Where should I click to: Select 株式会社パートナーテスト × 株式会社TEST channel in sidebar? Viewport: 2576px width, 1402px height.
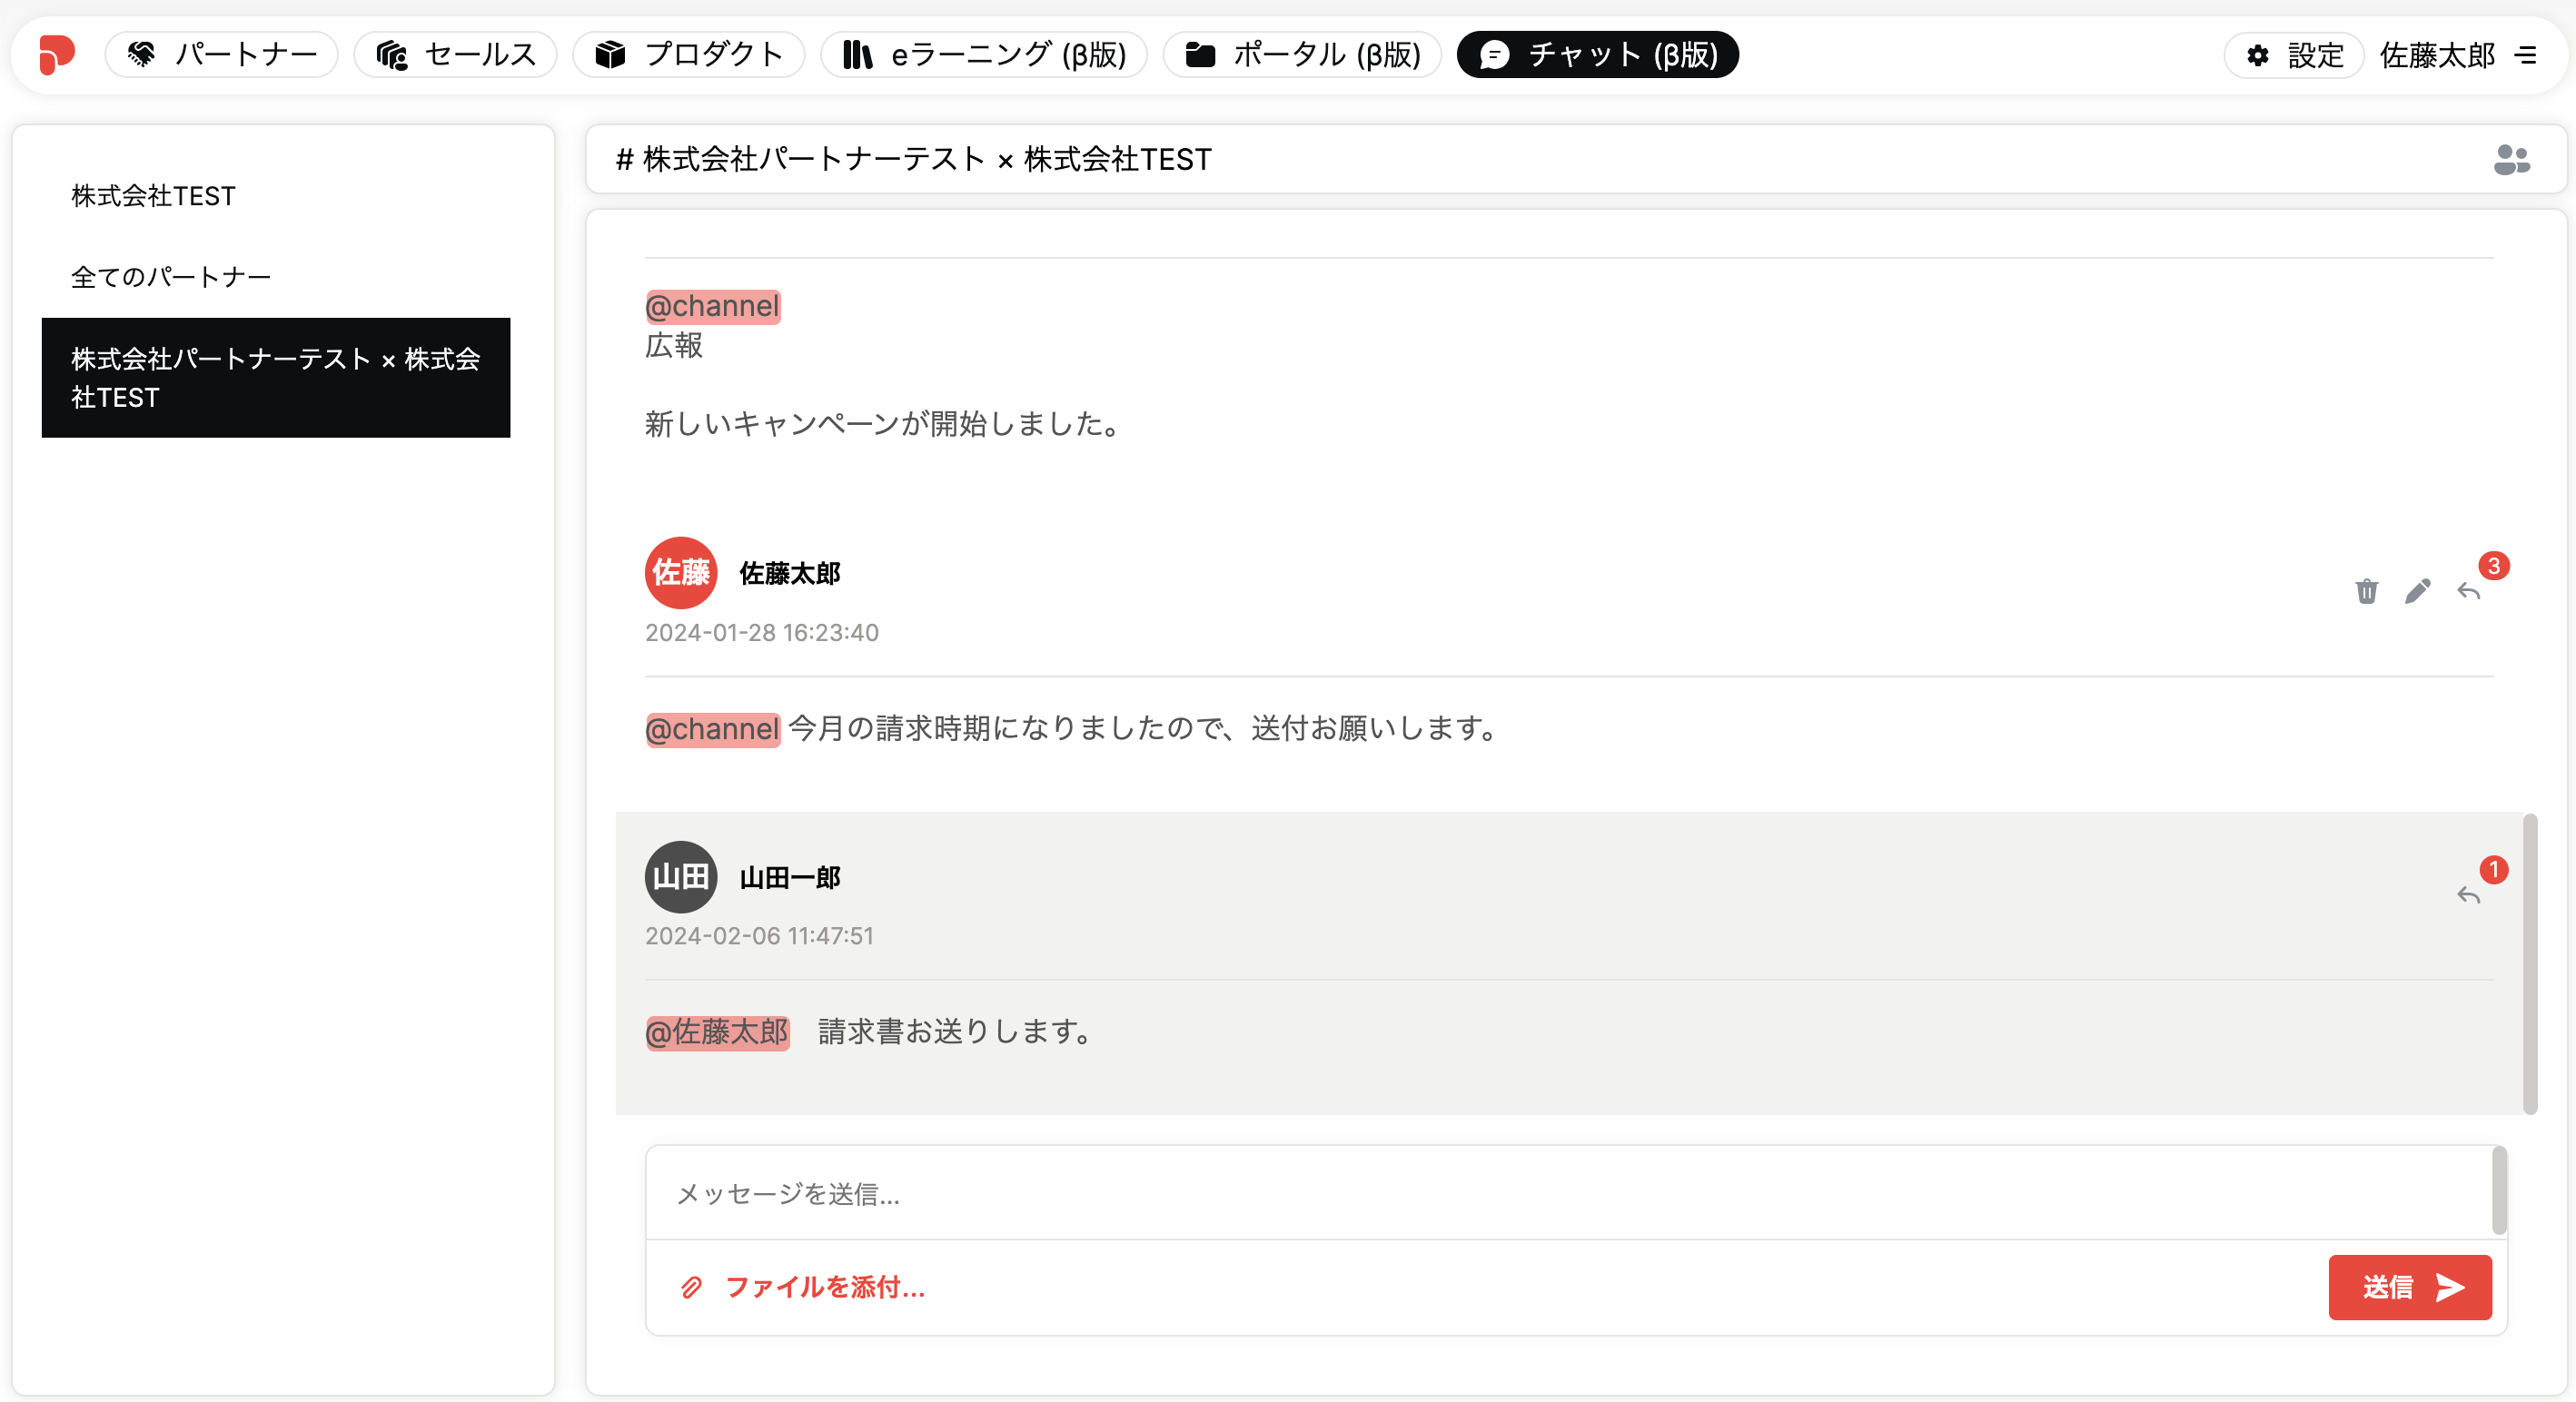(x=276, y=378)
